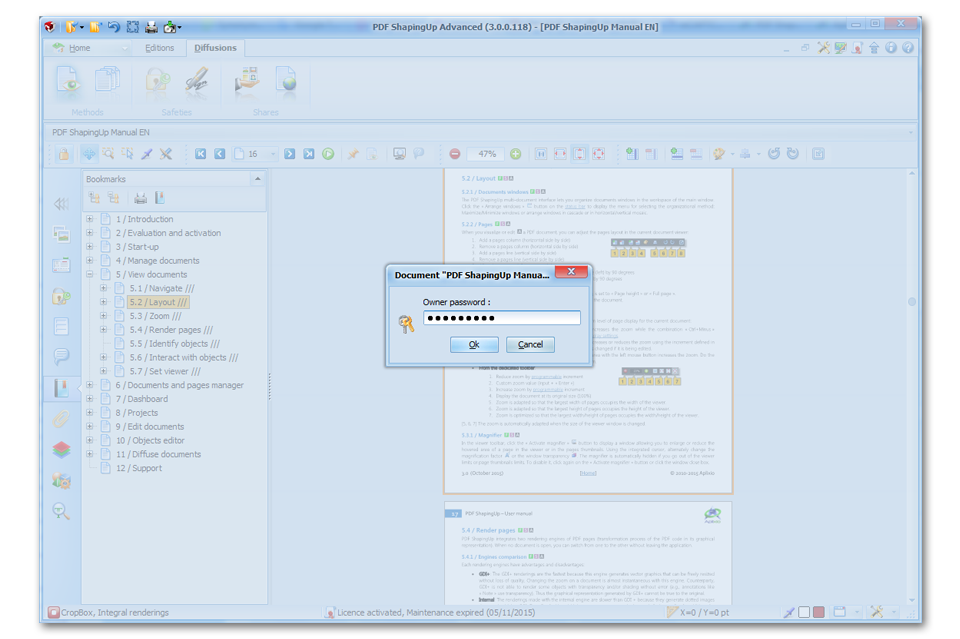Open the '5.4 / Render pages' bookmark
Screen dimensions: 960x639
pyautogui.click(x=171, y=330)
